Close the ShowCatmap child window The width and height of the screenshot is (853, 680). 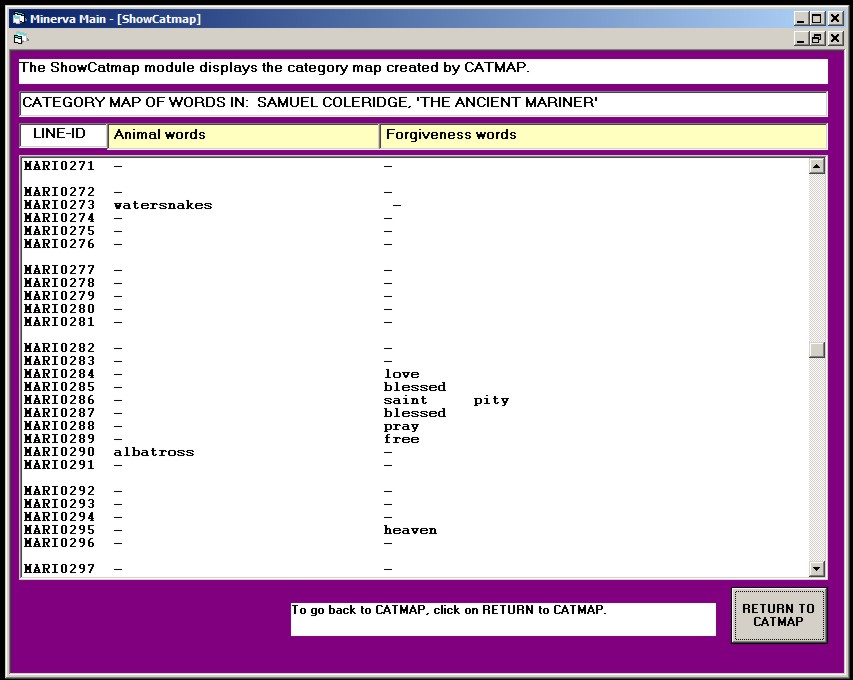(834, 38)
